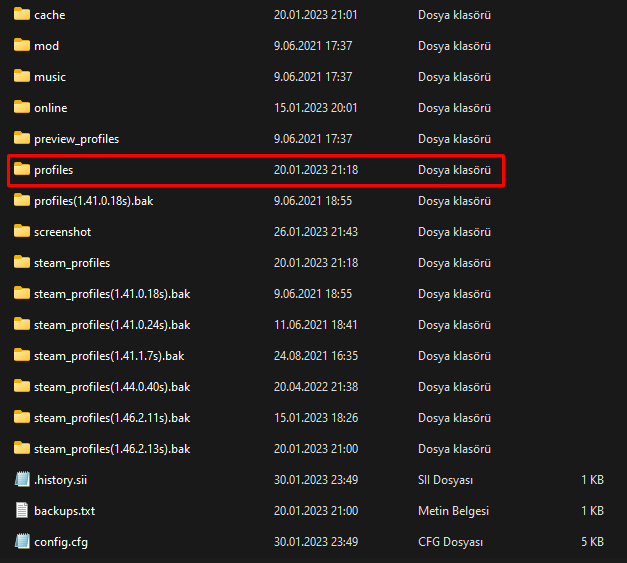The width and height of the screenshot is (627, 563).
Task: Select the folder name 'cache'
Action: click(x=50, y=15)
